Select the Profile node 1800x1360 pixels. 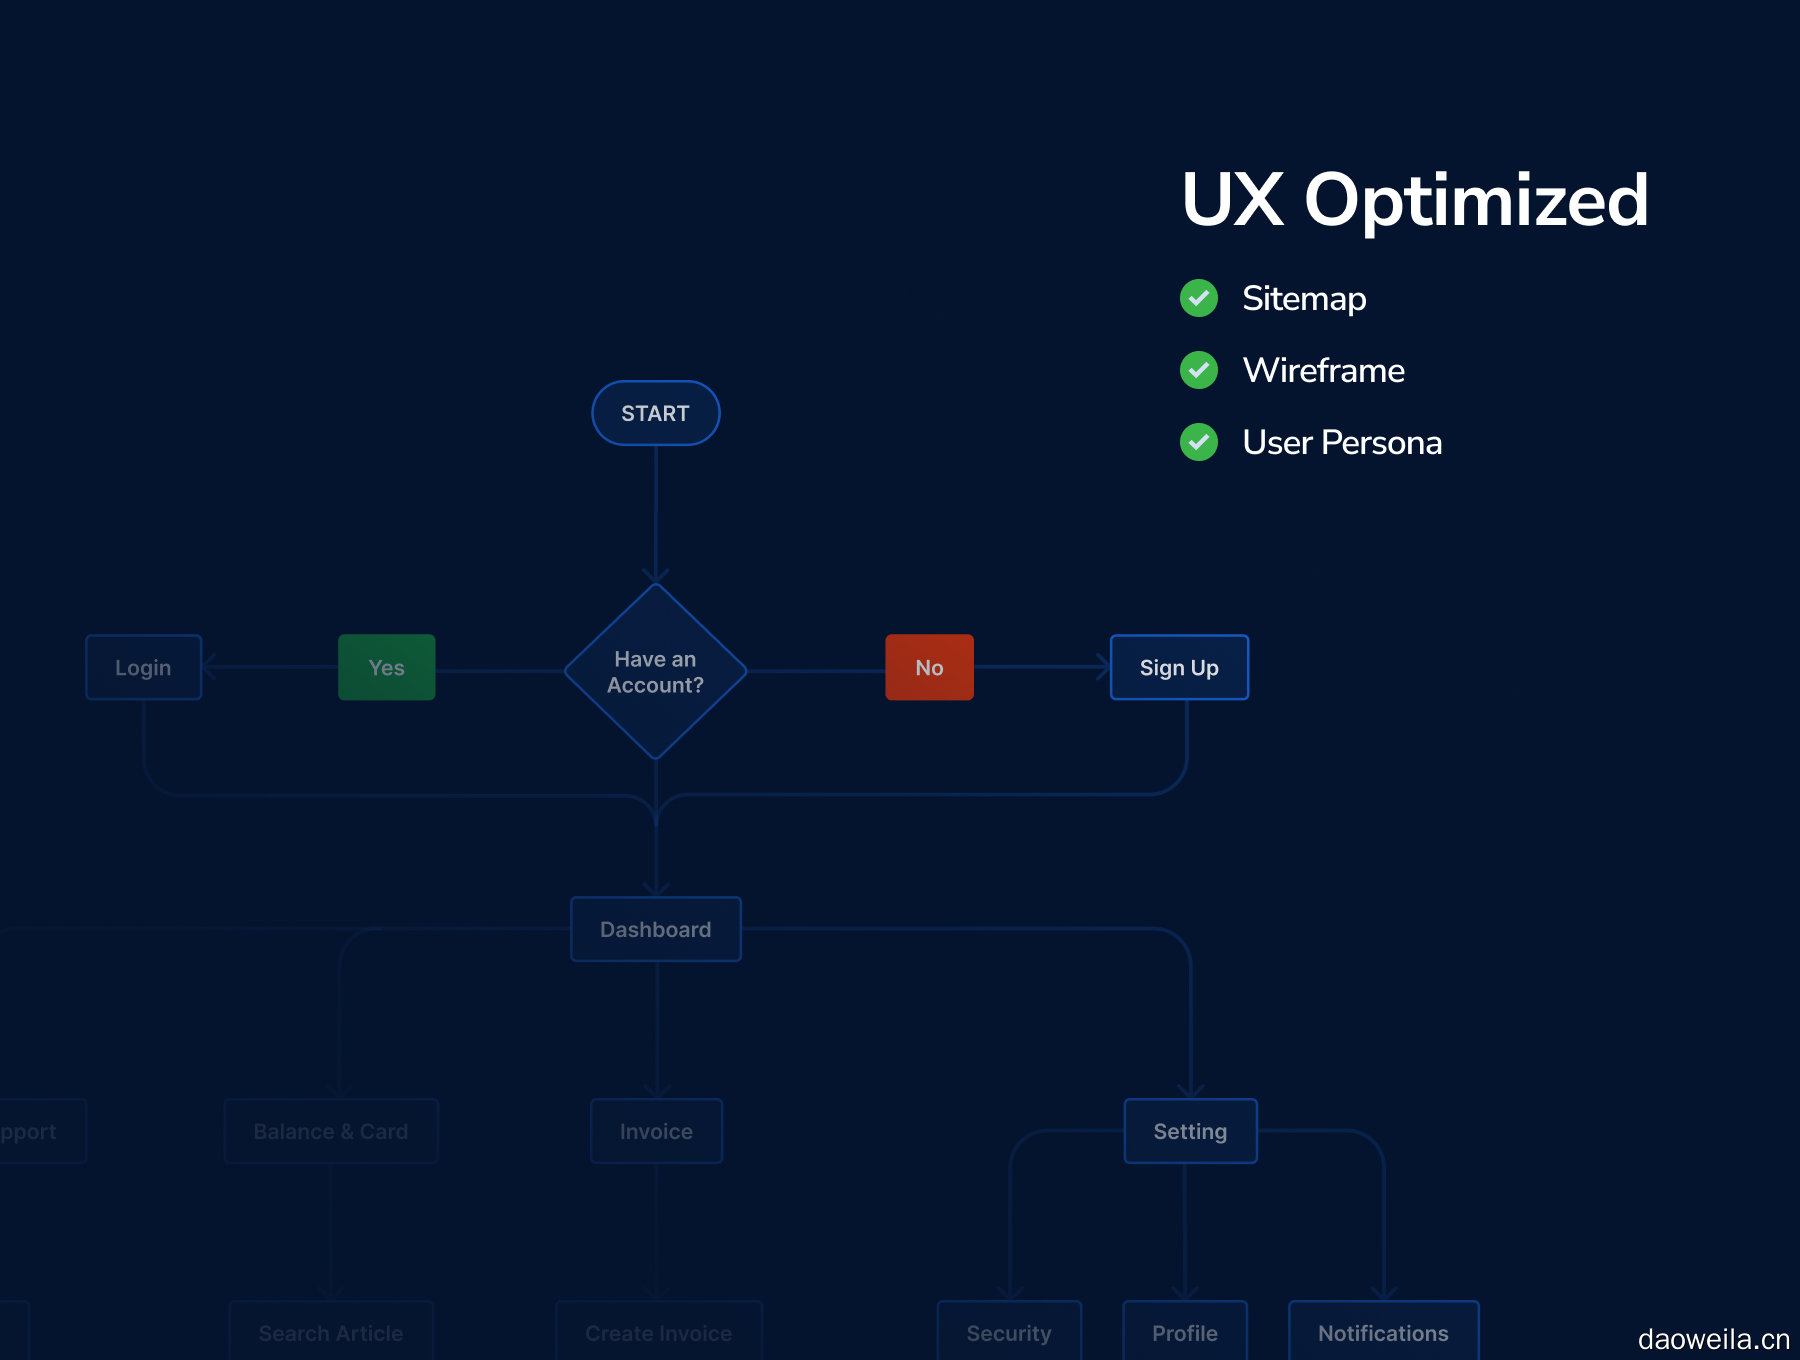pyautogui.click(x=1185, y=1332)
